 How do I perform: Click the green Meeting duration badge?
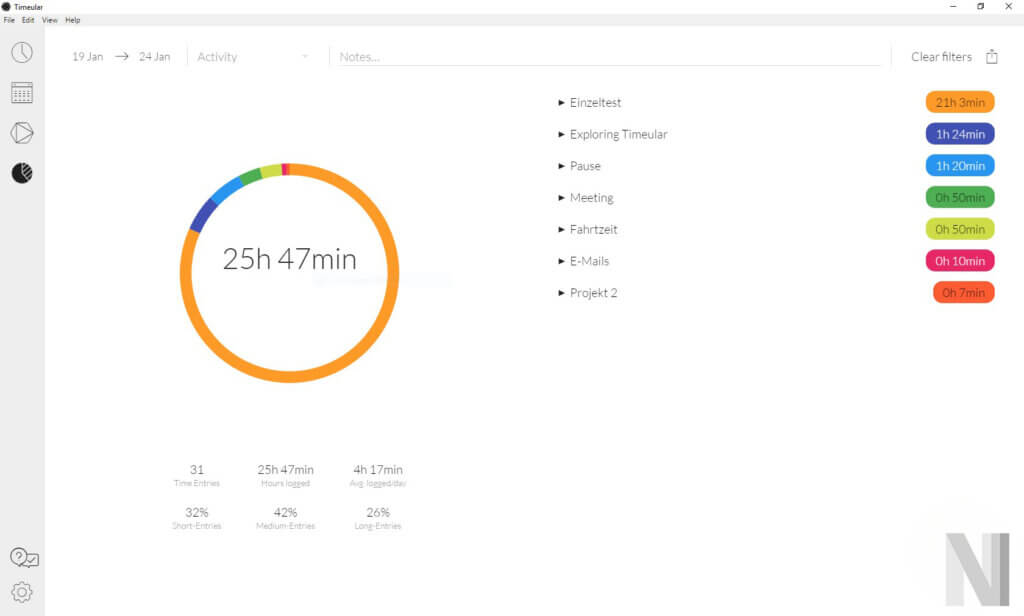click(959, 197)
